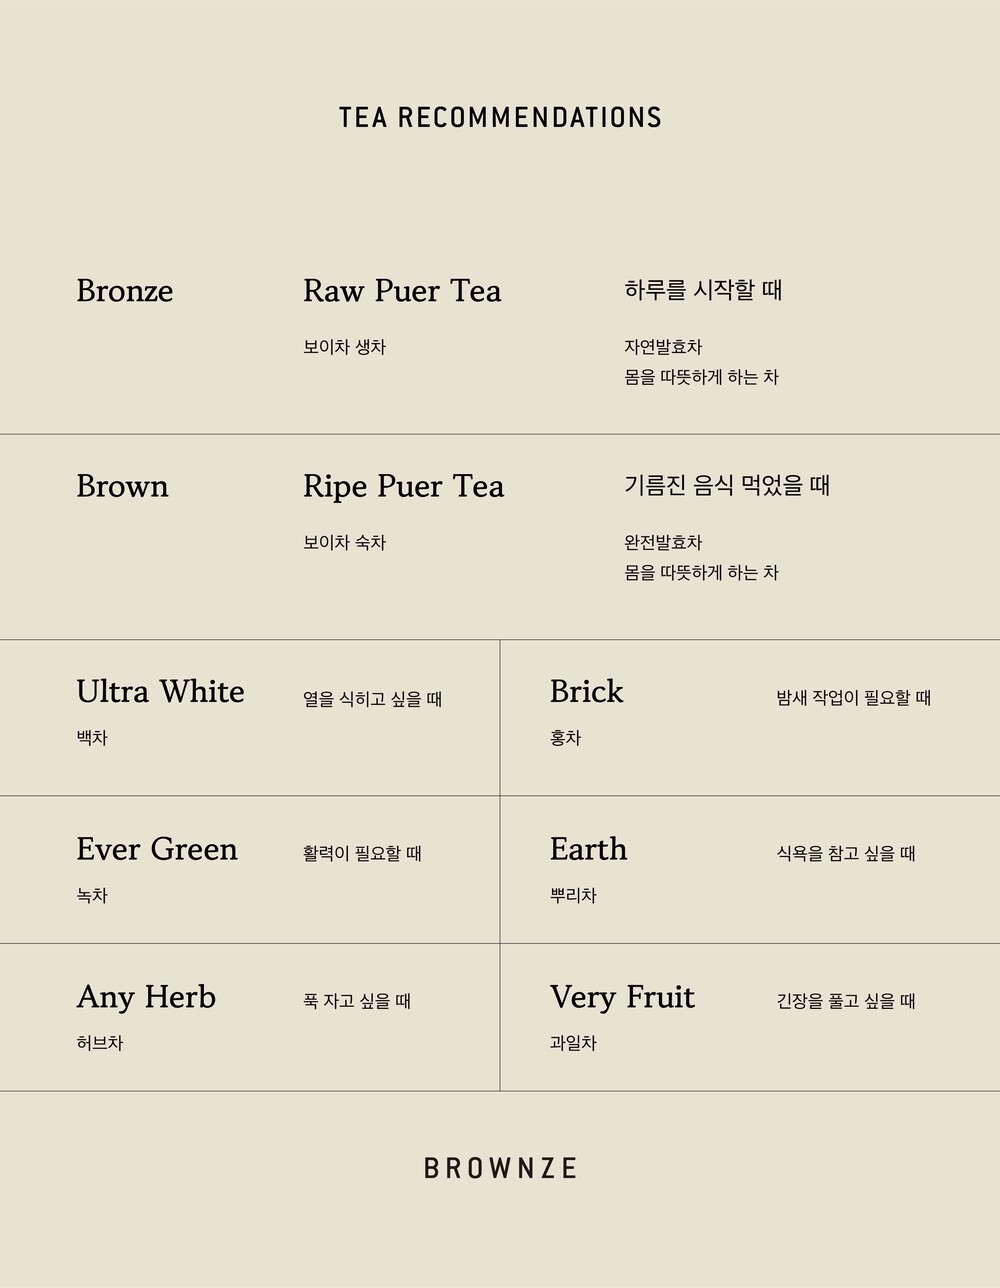This screenshot has height=1288, width=1000.
Task: Select the Ultra White tea name
Action: (160, 692)
